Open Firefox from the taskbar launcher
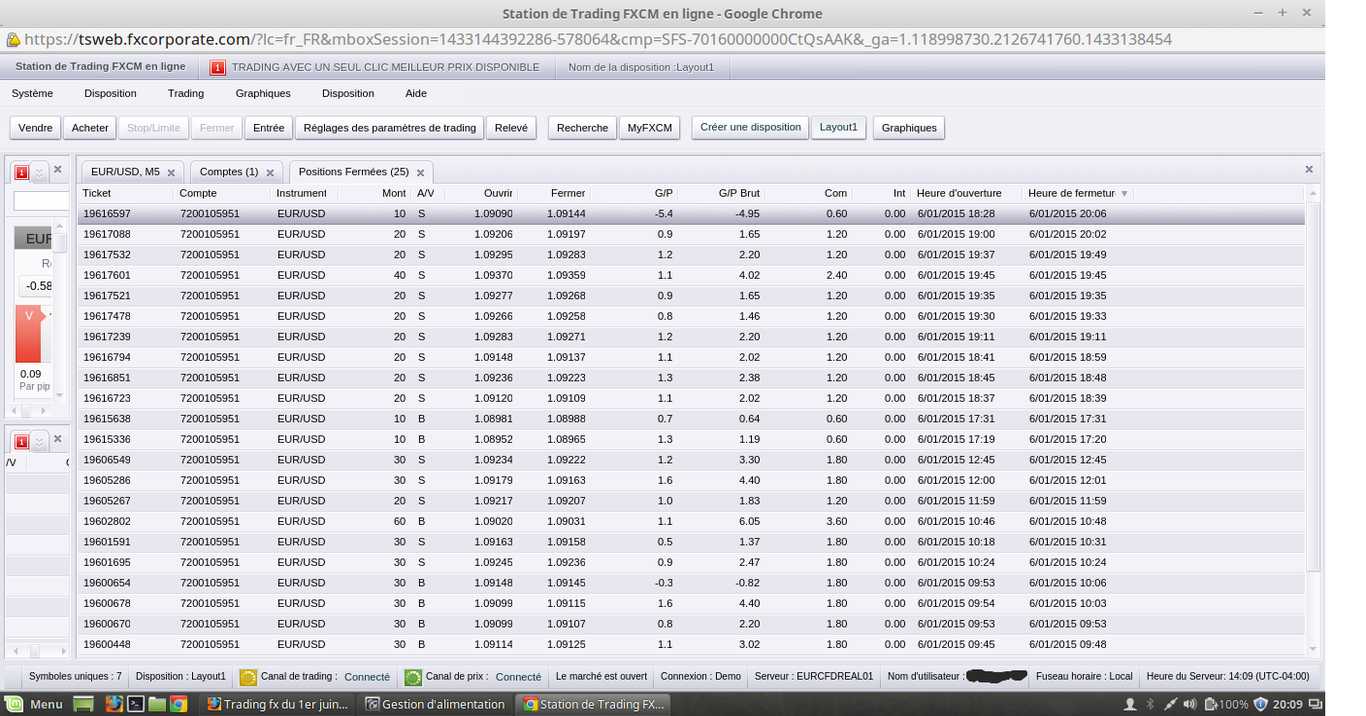This screenshot has width=1366, height=716. click(x=114, y=704)
